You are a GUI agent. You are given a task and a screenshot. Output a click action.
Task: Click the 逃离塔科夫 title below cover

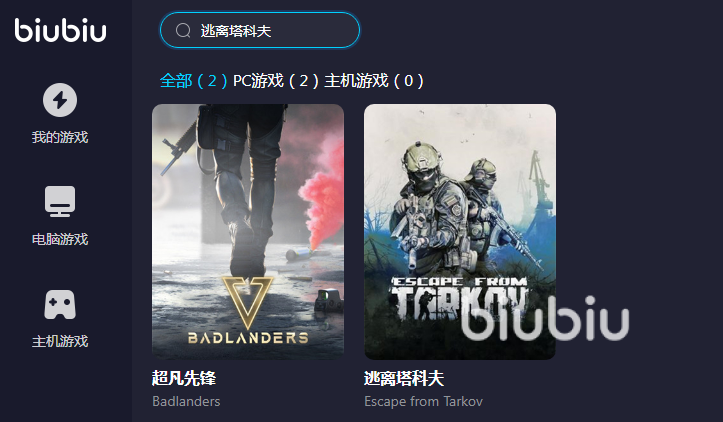[x=404, y=378]
